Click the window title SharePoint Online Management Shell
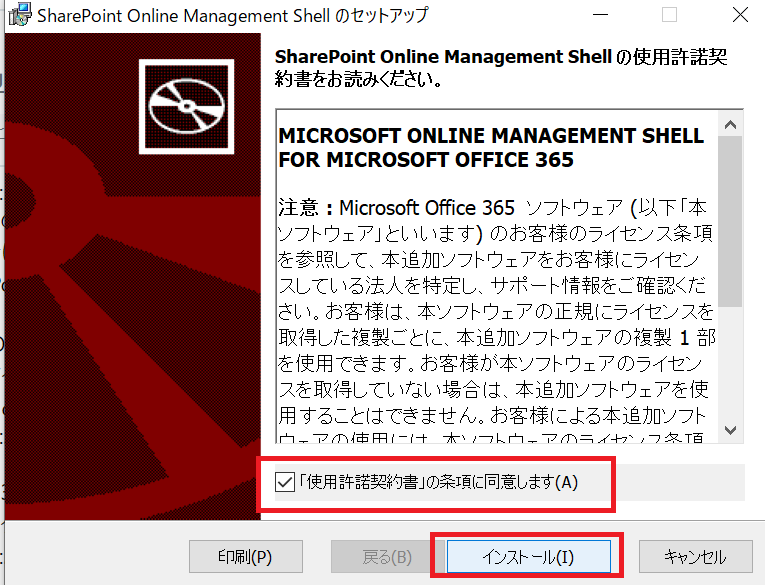Screen dimensions: 765x585 [x=233, y=15]
